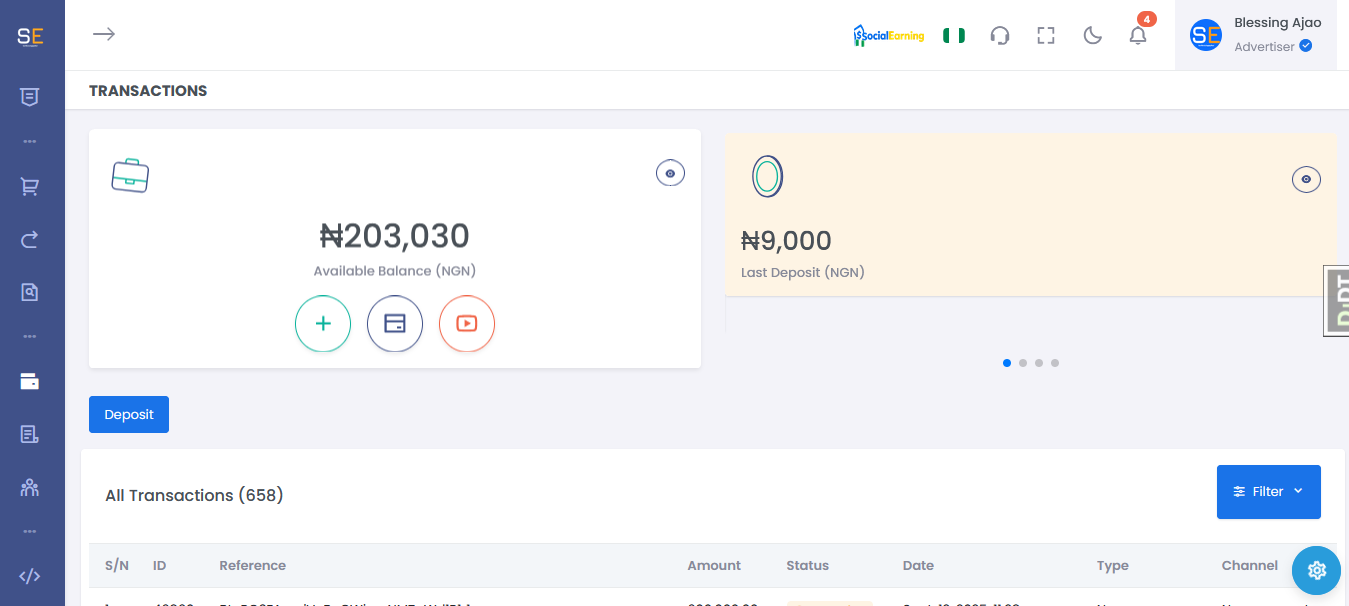Expand the Filter dropdown
This screenshot has height=606, width=1349.
(x=1268, y=492)
